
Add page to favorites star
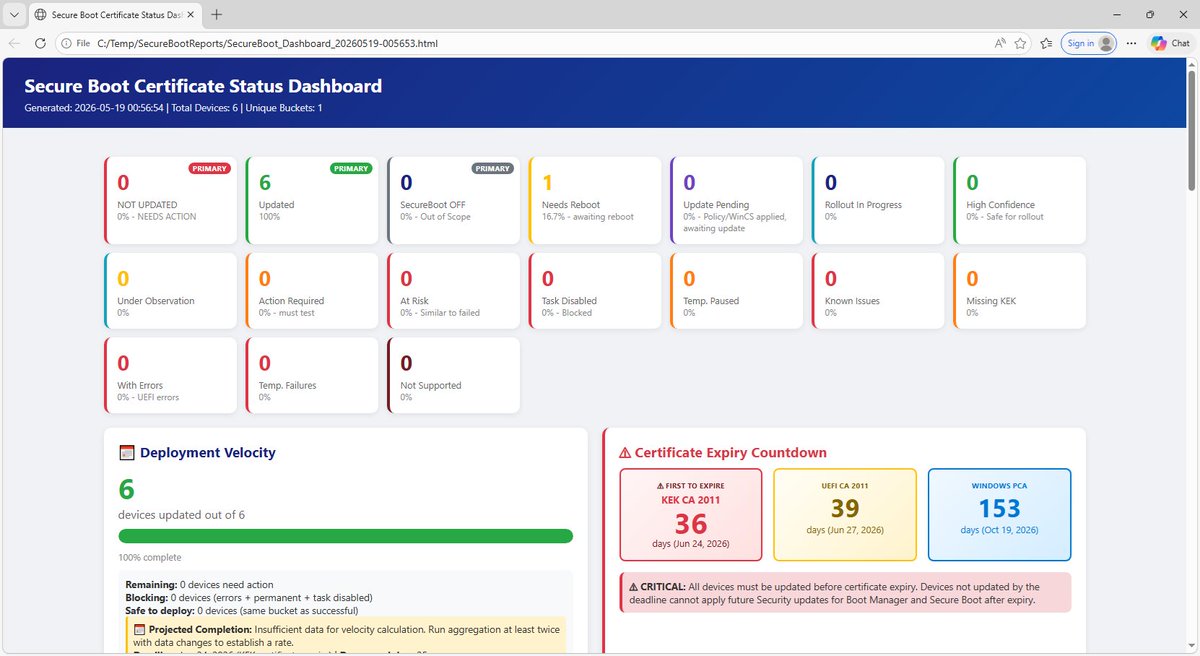coord(1020,43)
